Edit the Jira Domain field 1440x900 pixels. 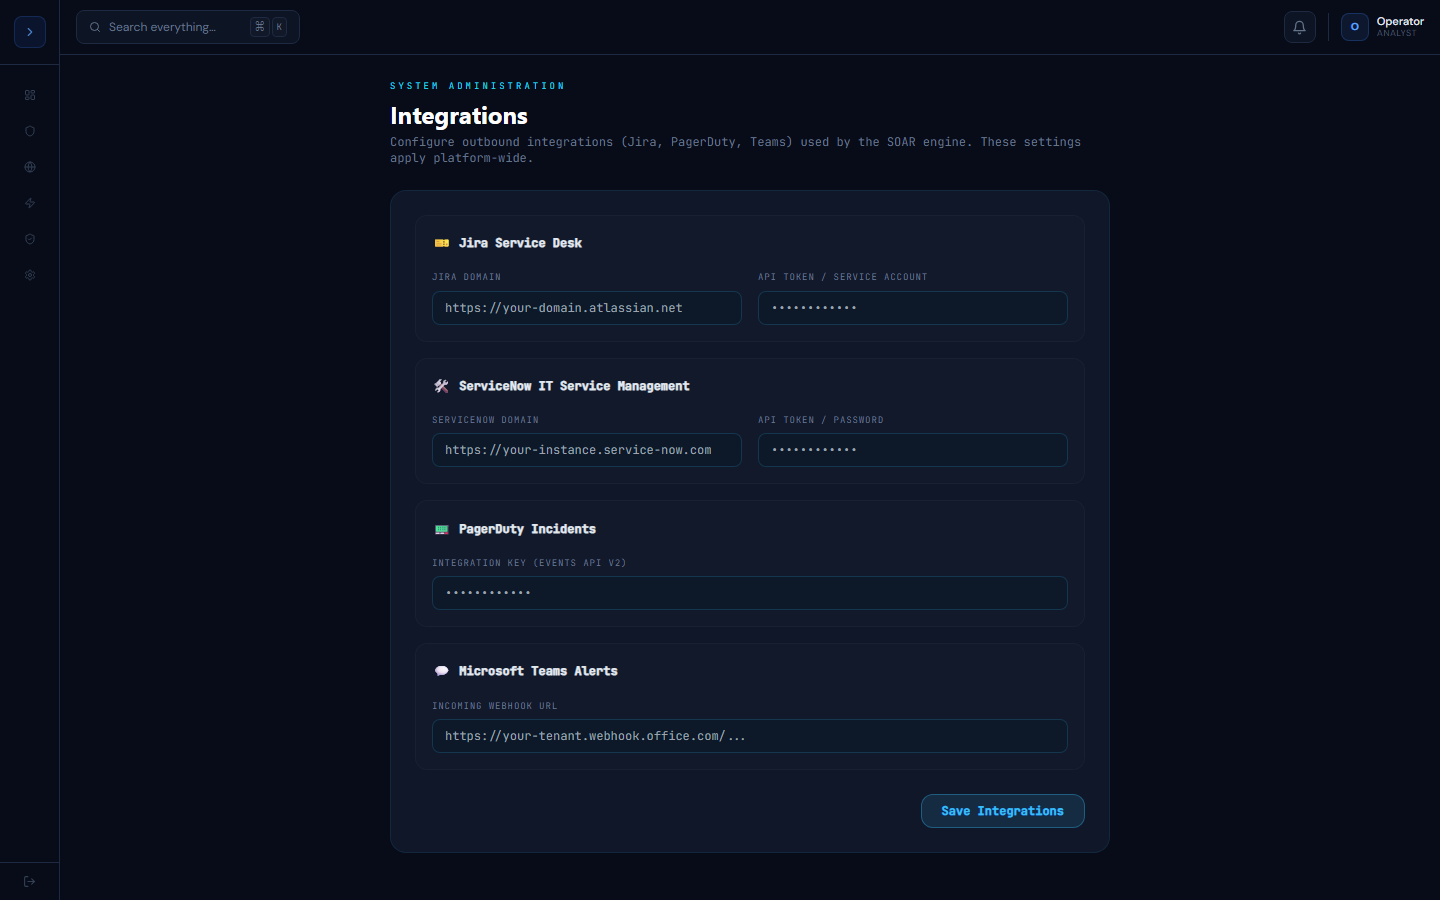[587, 308]
